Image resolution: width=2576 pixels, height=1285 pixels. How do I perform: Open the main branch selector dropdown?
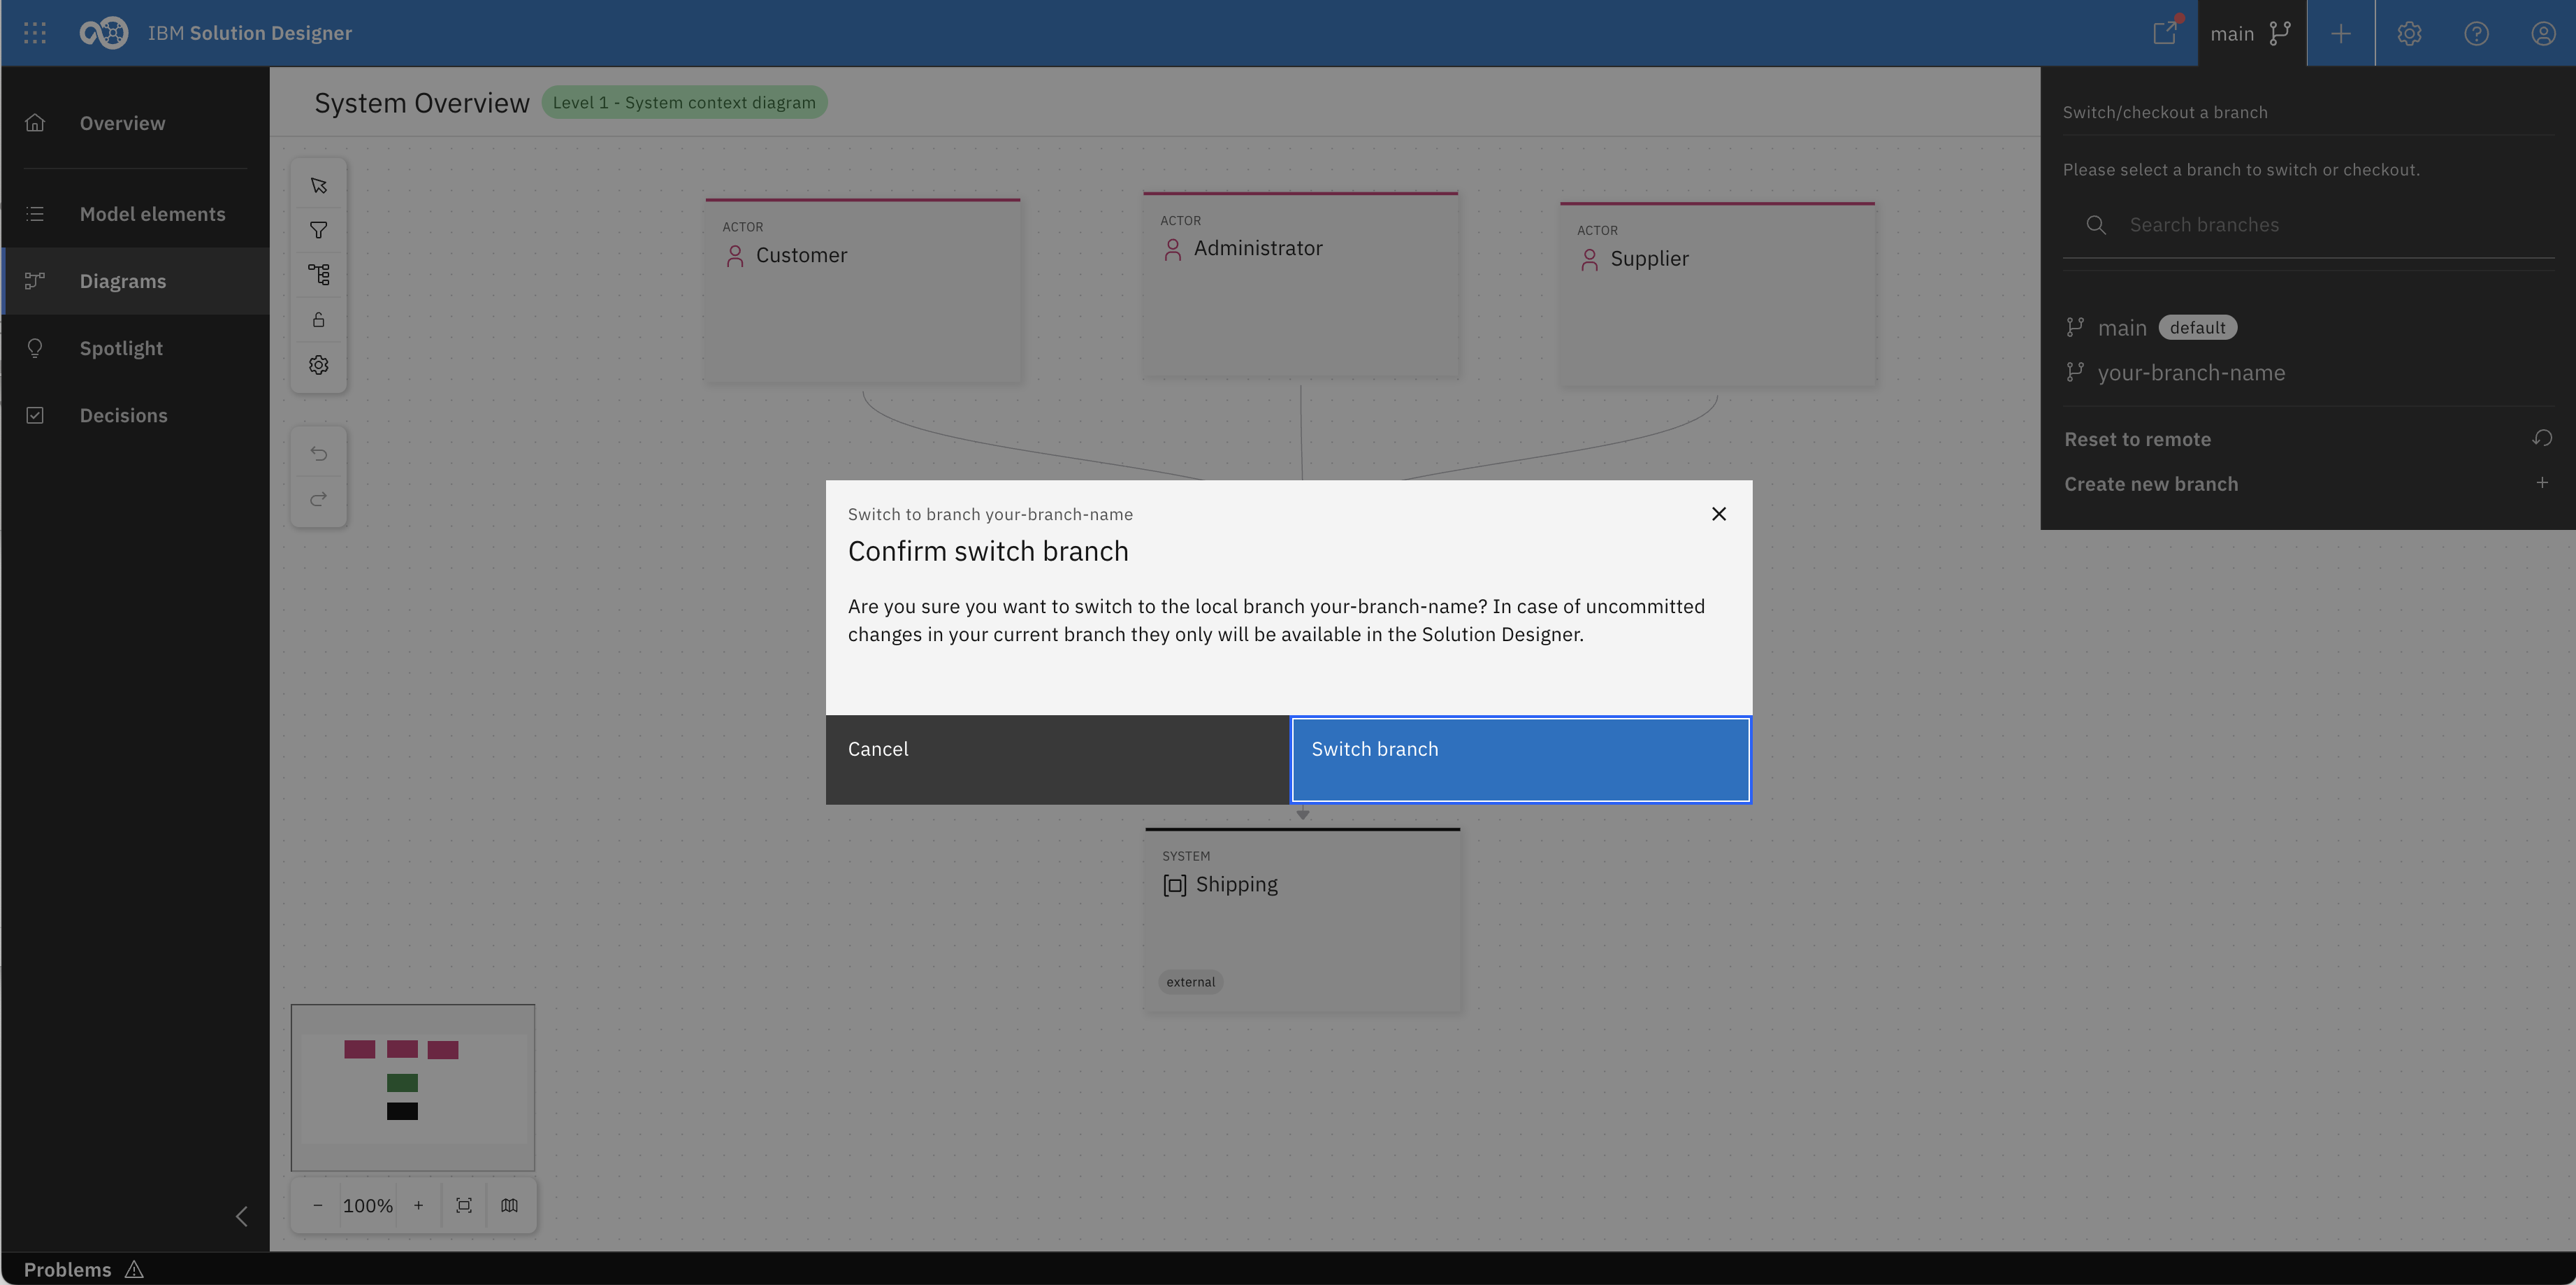click(x=2250, y=34)
